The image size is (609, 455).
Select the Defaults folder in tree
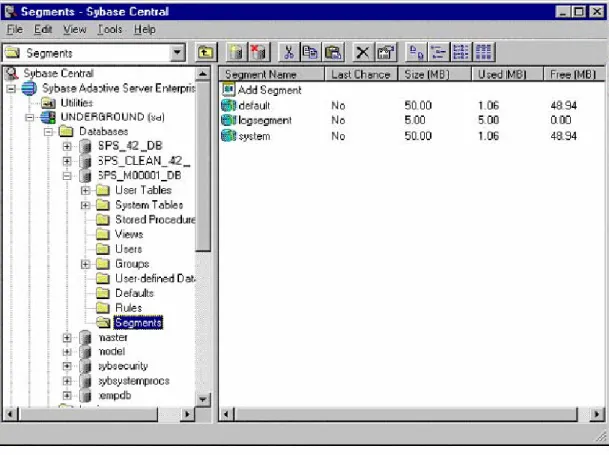click(134, 293)
